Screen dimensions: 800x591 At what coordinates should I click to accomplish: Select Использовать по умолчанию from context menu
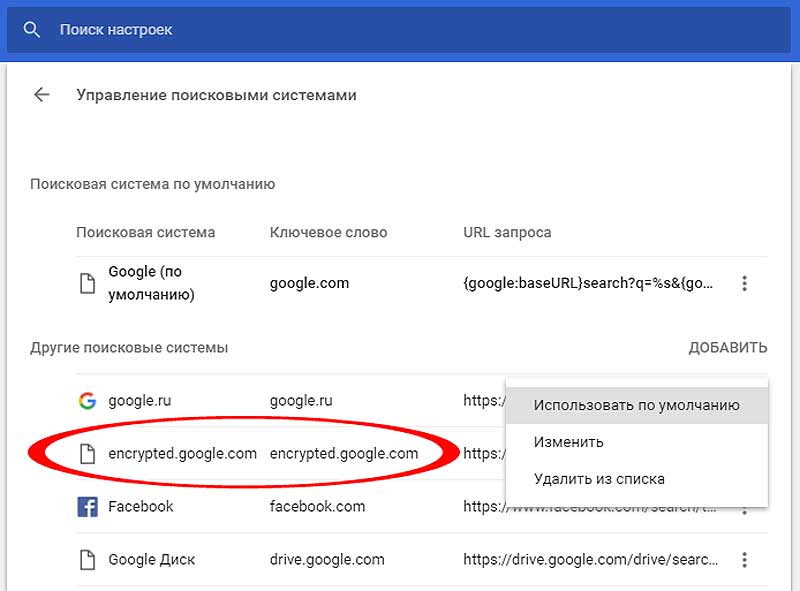pyautogui.click(x=637, y=405)
